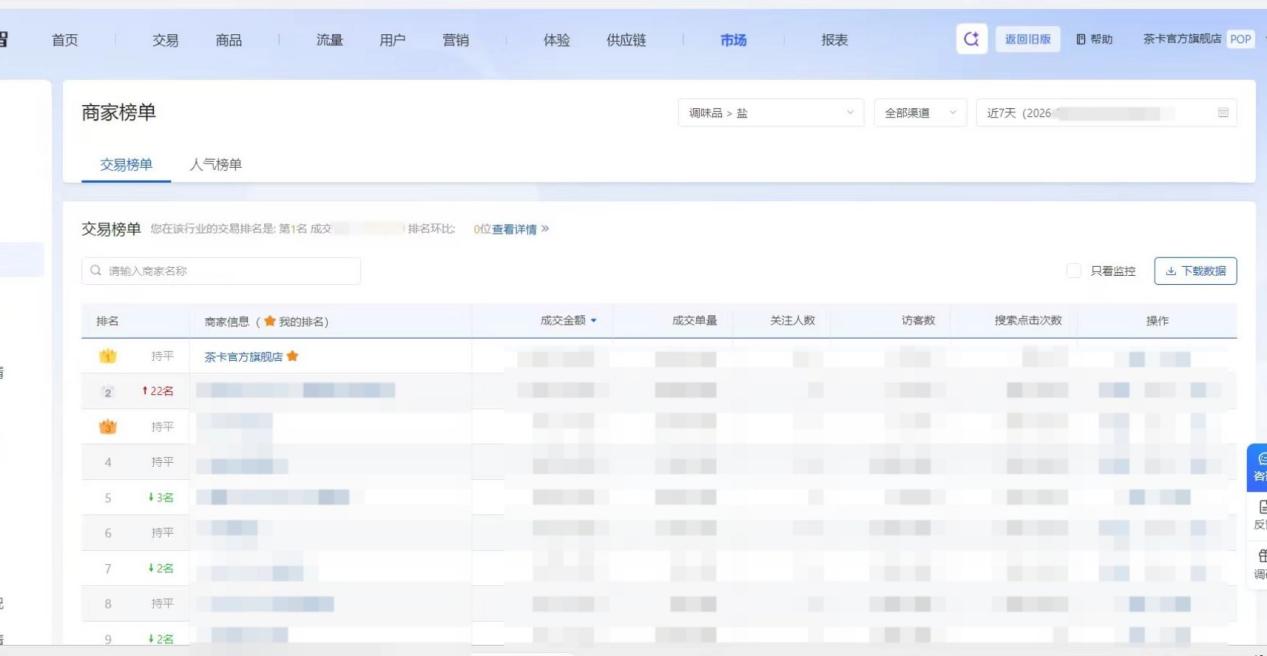Viewport: 1267px width, 656px height.
Task: Click rank number 8 in table
Action: click(108, 604)
